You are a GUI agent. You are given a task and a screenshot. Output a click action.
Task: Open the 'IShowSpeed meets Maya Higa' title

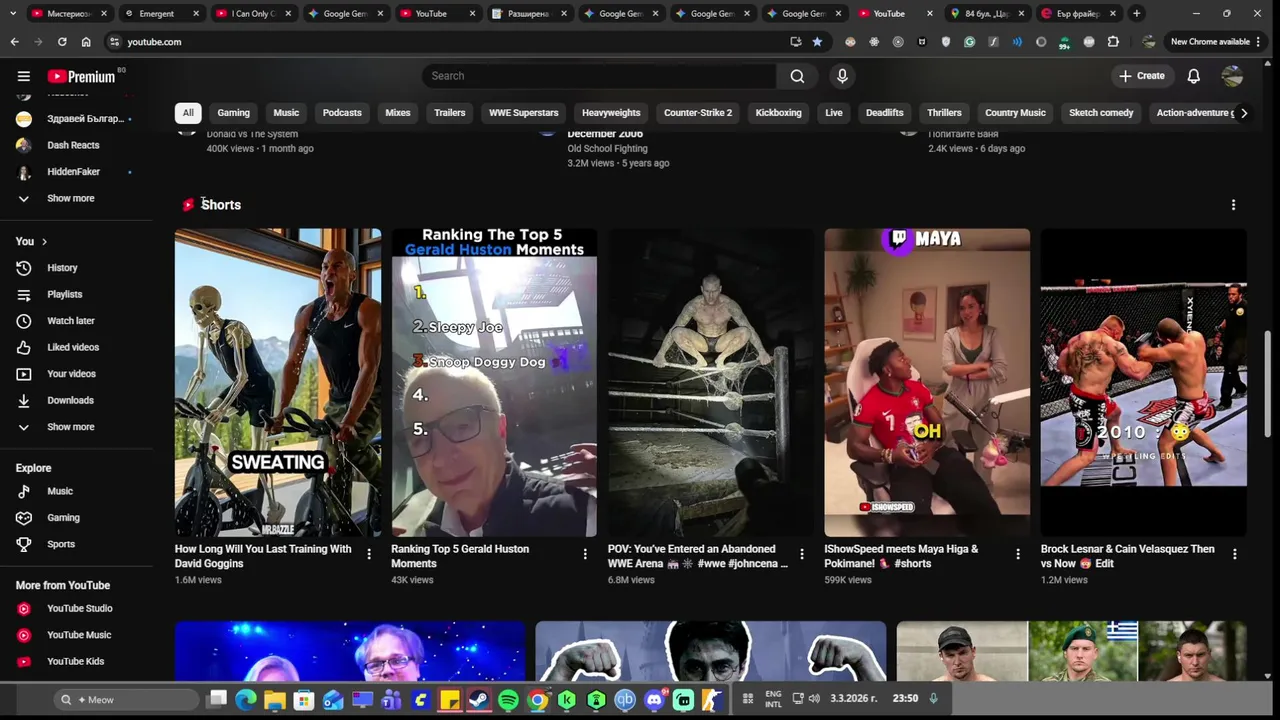[901, 556]
